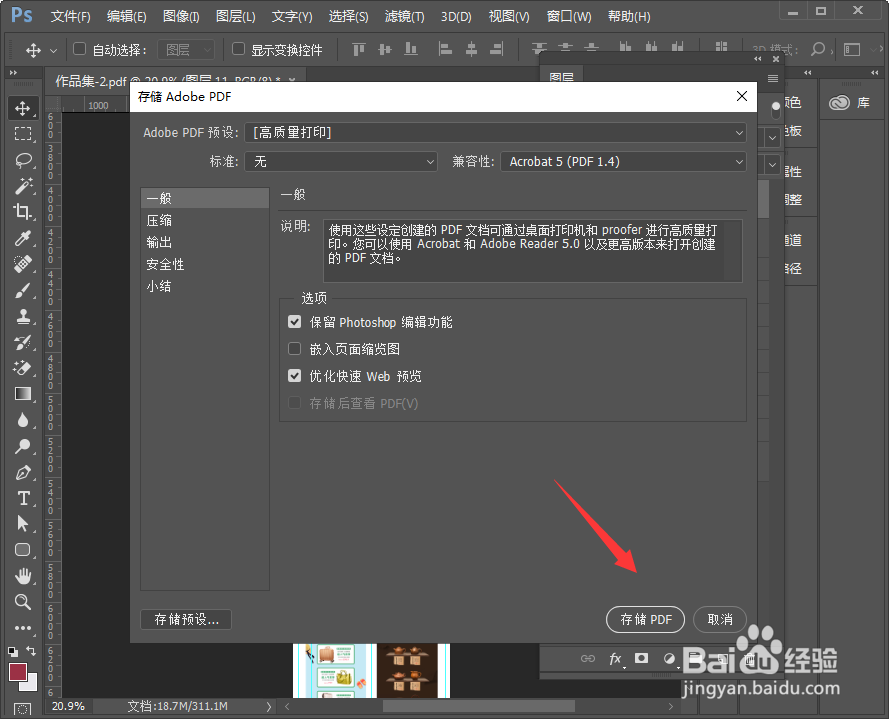
Task: Select the Hand tool
Action: click(23, 576)
